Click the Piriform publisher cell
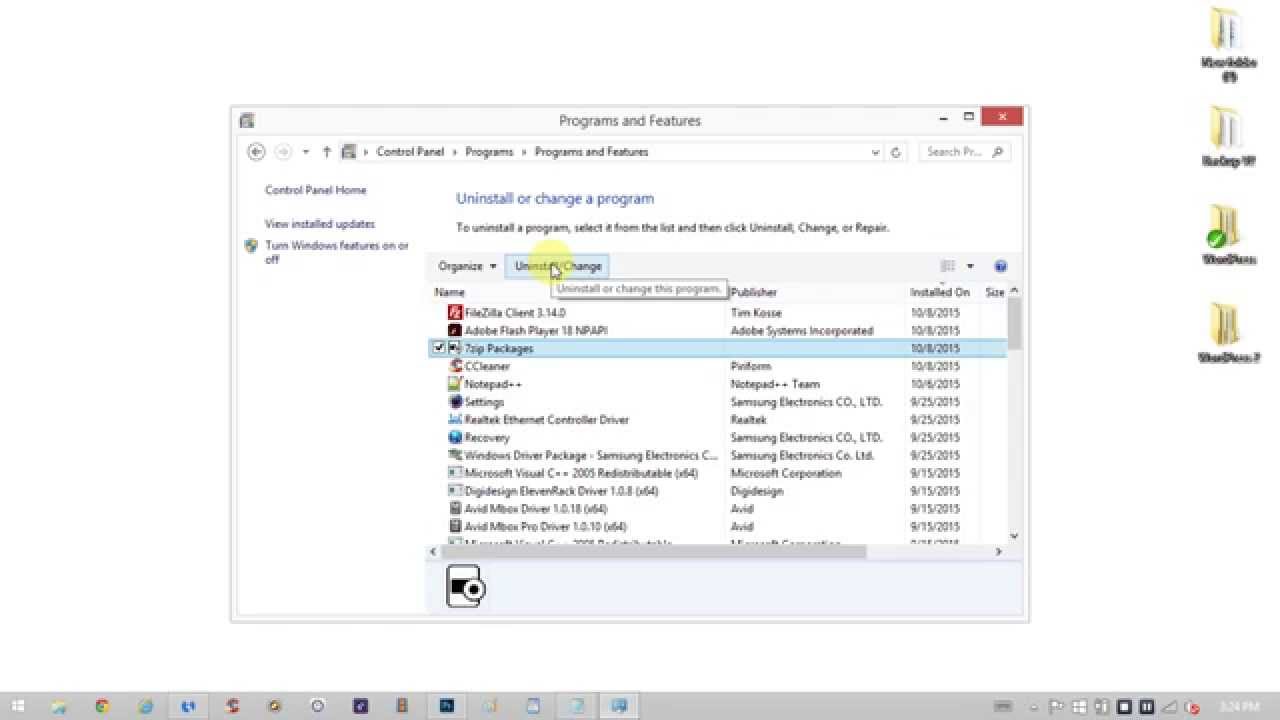Image resolution: width=1280 pixels, height=720 pixels. click(750, 366)
